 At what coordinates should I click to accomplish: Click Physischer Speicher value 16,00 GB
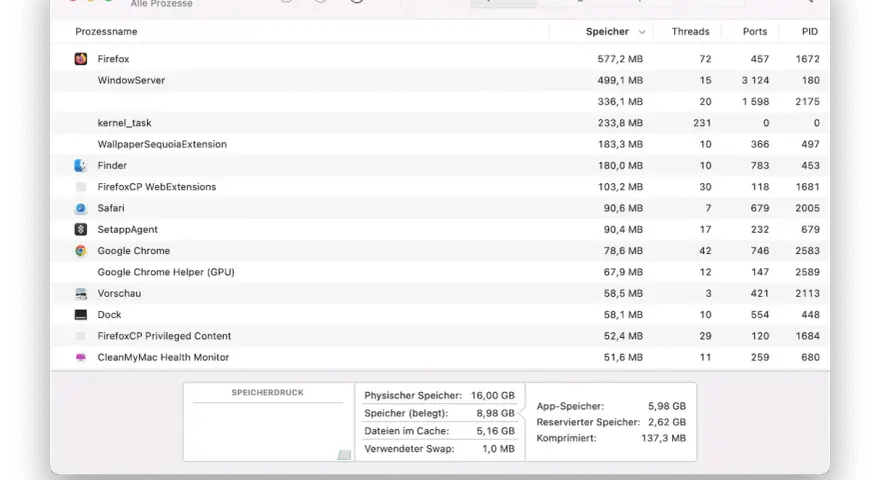pos(493,395)
